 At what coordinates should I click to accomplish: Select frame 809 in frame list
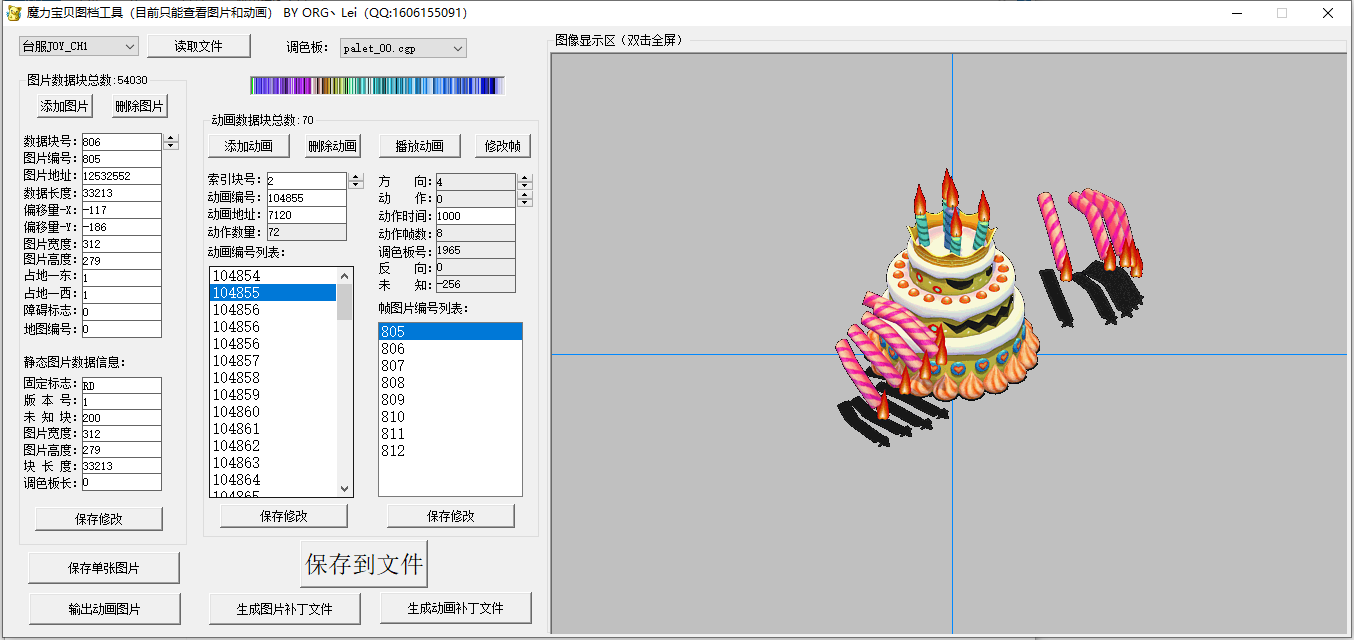(x=450, y=400)
